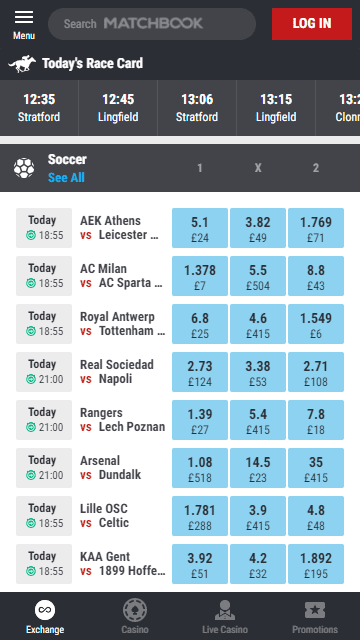
Task: Back Tottenham at 1.549 odds
Action: pos(316,324)
